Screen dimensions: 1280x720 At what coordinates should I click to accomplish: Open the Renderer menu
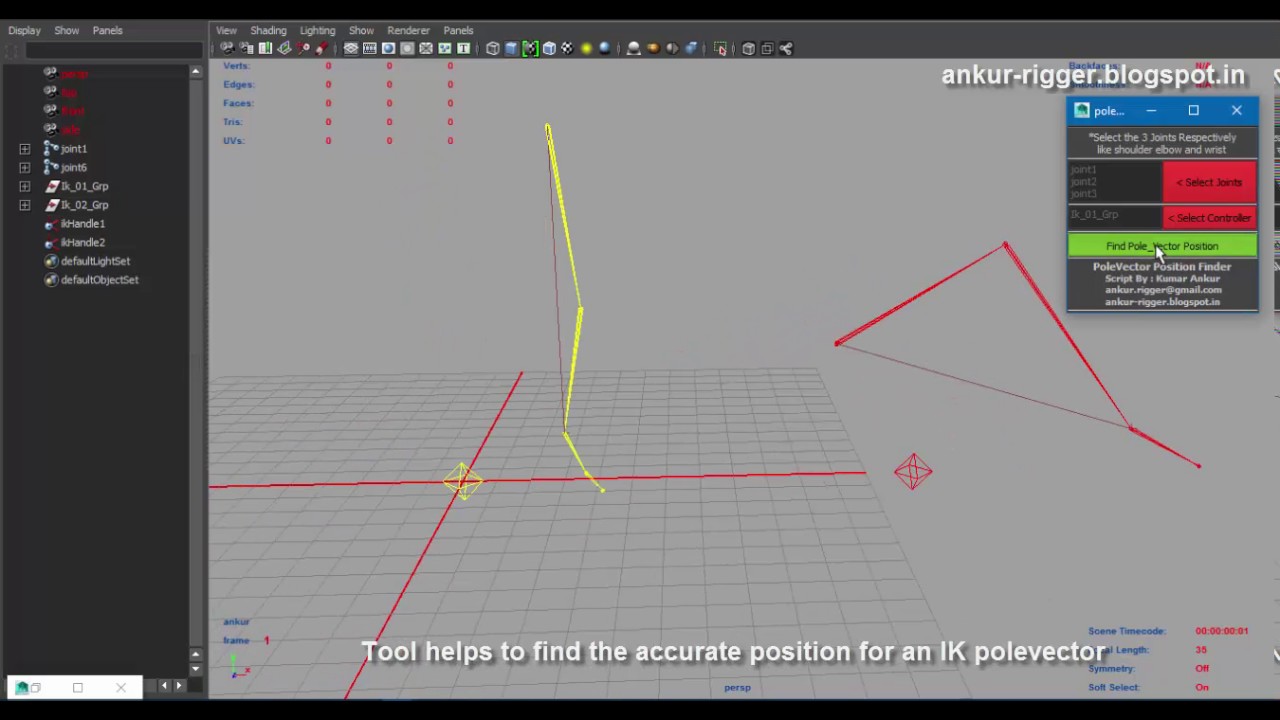tap(408, 30)
